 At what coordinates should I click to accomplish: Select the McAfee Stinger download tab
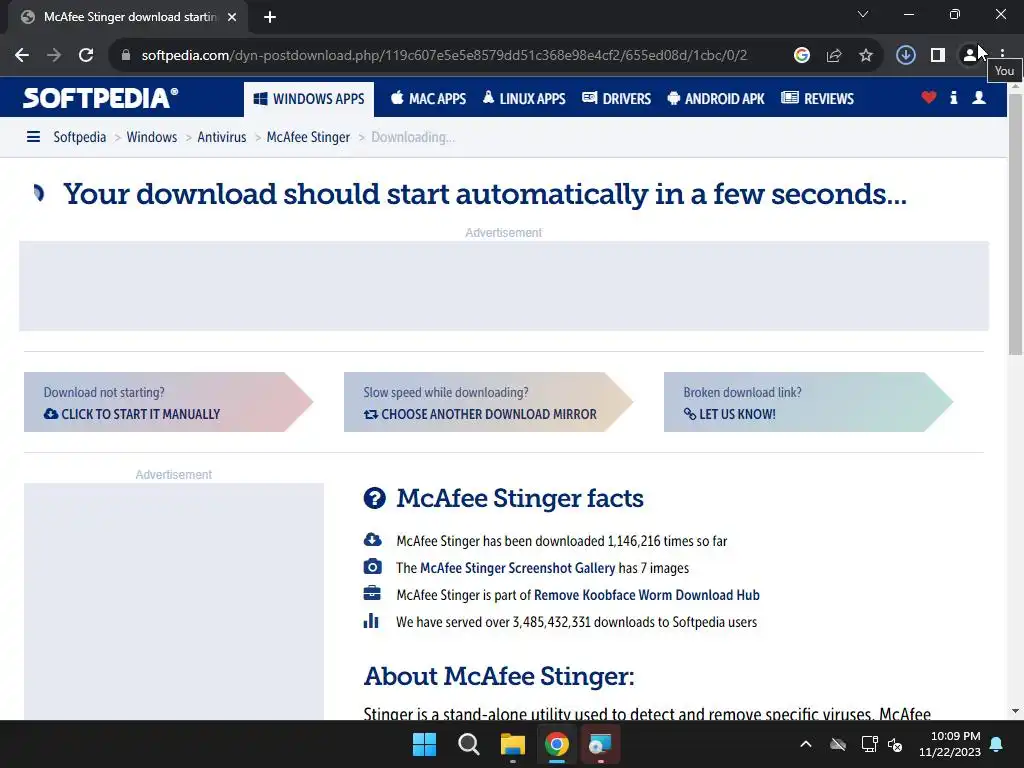[128, 17]
